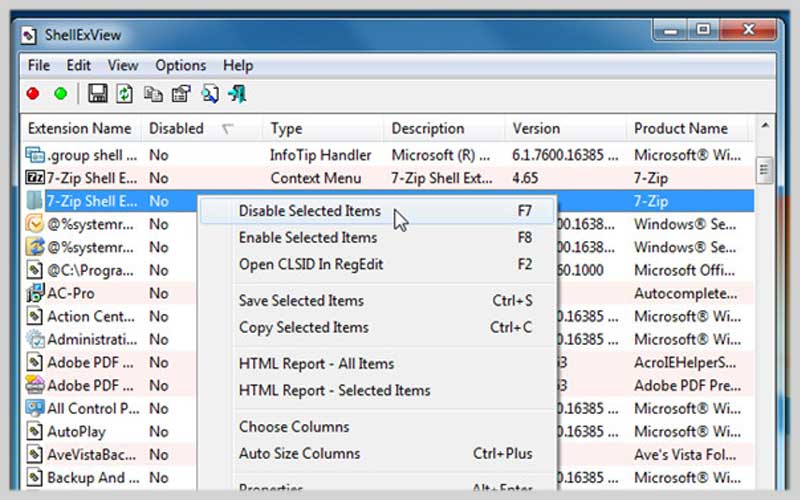Click the Administrati... gear icon
This screenshot has height=500, width=800.
coord(35,339)
